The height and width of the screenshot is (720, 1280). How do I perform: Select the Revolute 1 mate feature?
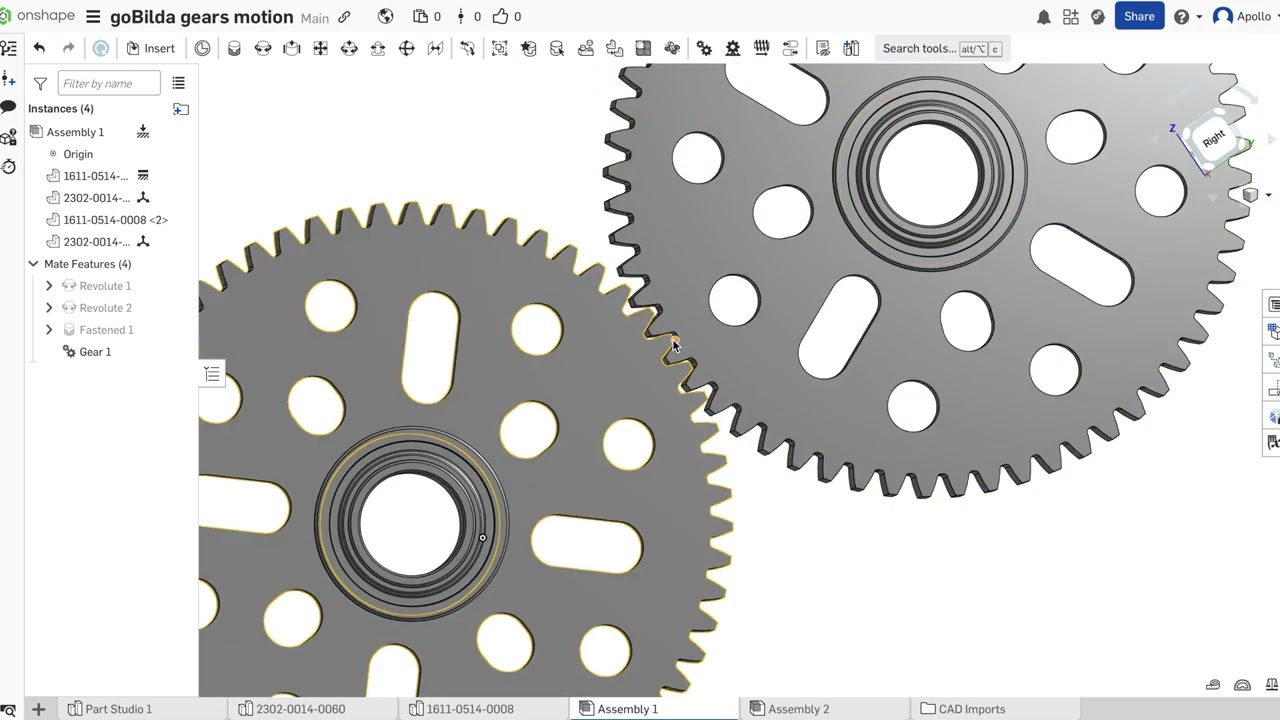[x=105, y=286]
